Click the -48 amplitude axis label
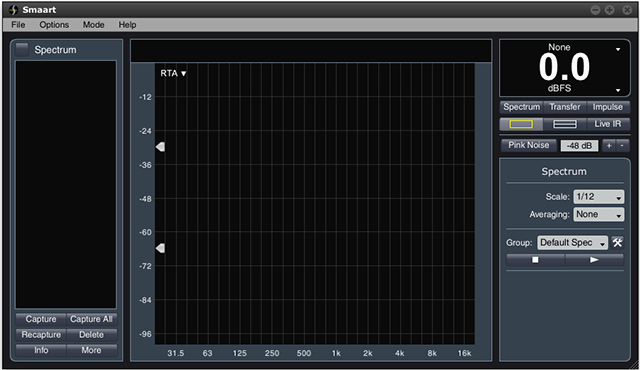The image size is (640, 370). (x=145, y=199)
